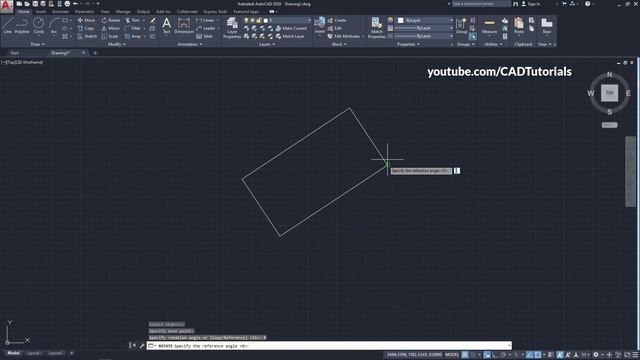Click the Move tool
Screen dimensions: 640x360
tap(86, 20)
